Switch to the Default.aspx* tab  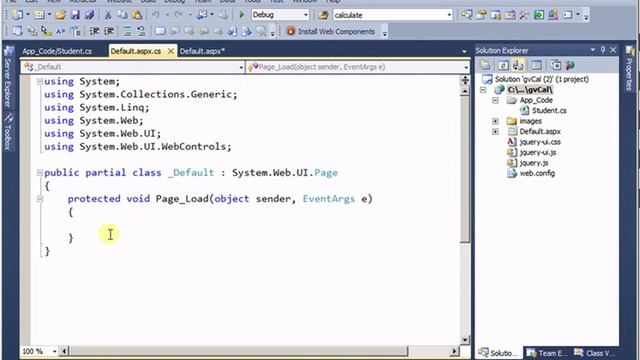202,51
